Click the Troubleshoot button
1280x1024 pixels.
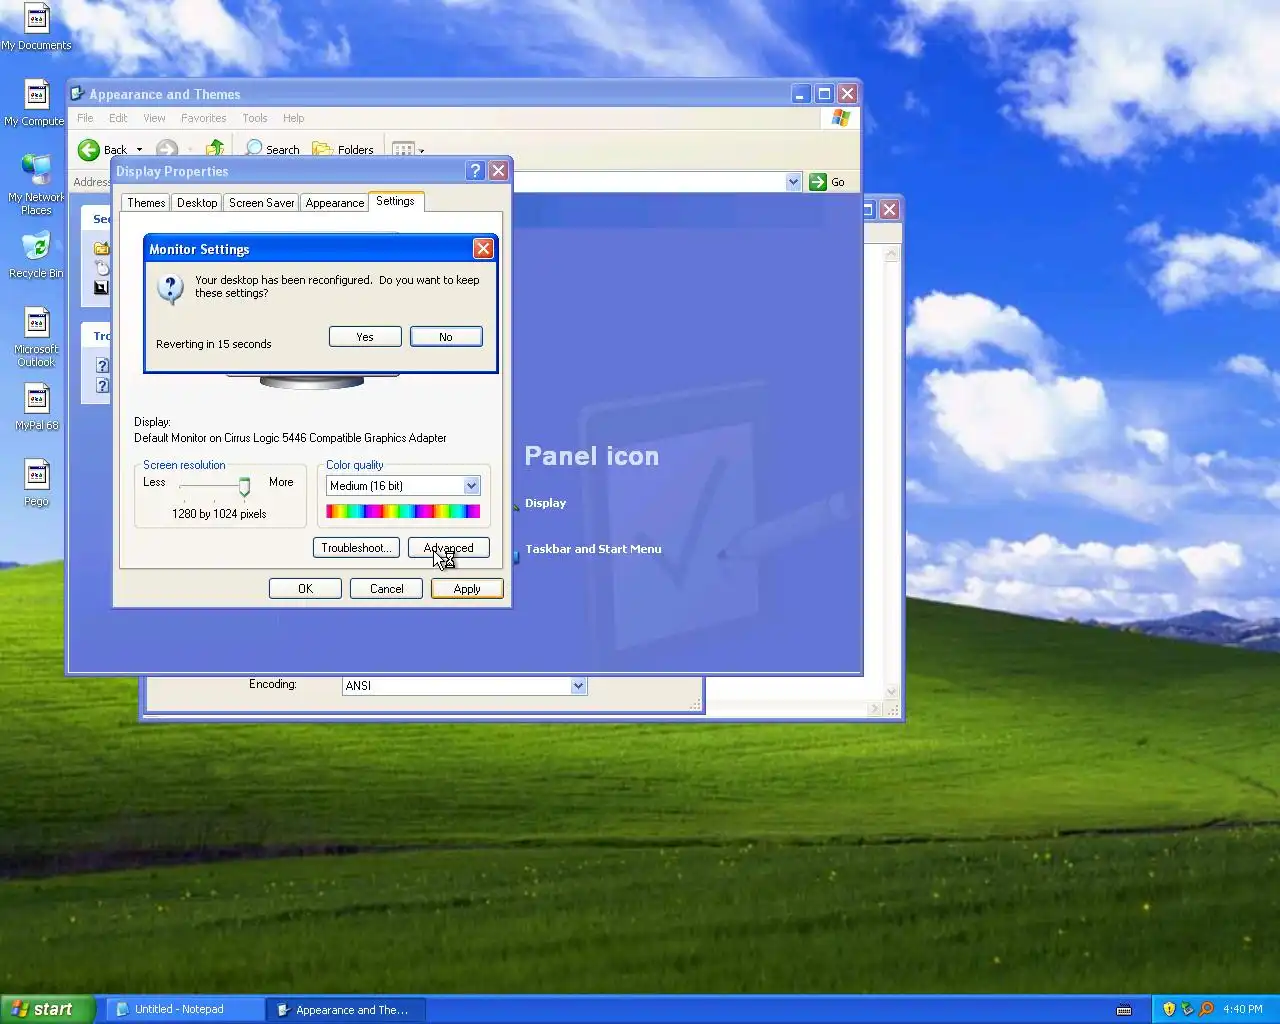coord(356,548)
